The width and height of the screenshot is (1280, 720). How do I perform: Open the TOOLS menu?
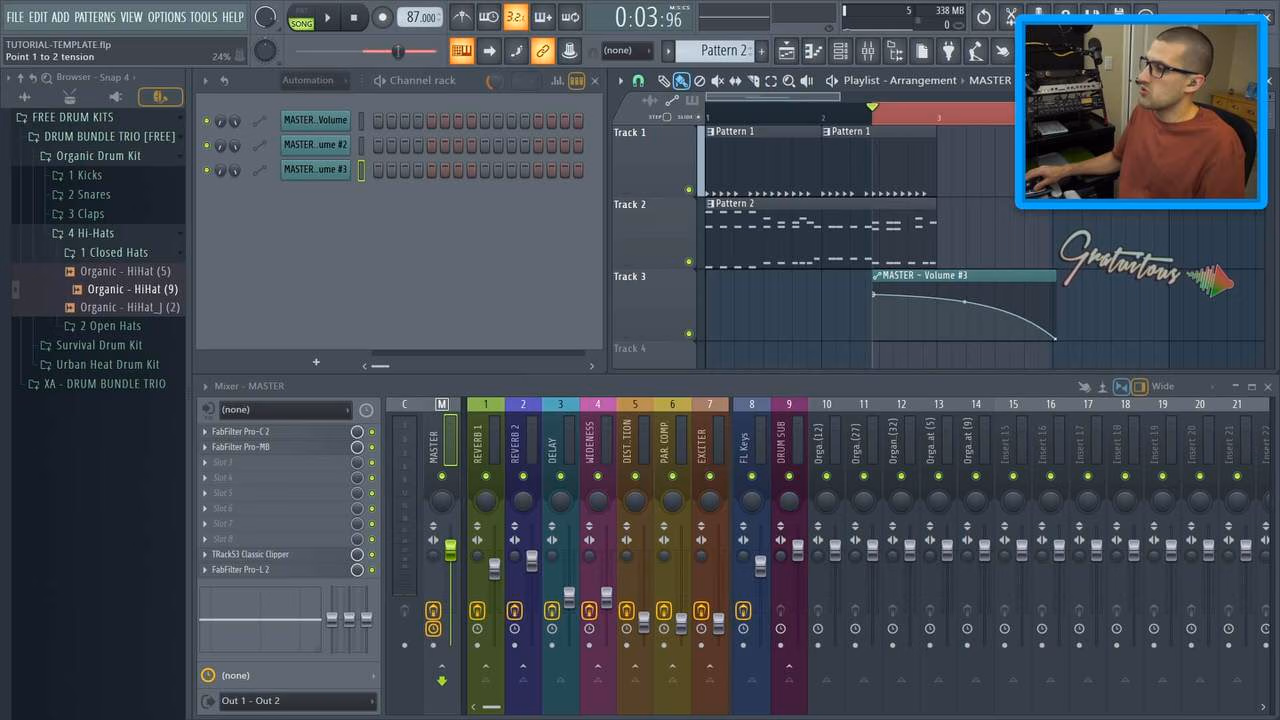coord(203,17)
